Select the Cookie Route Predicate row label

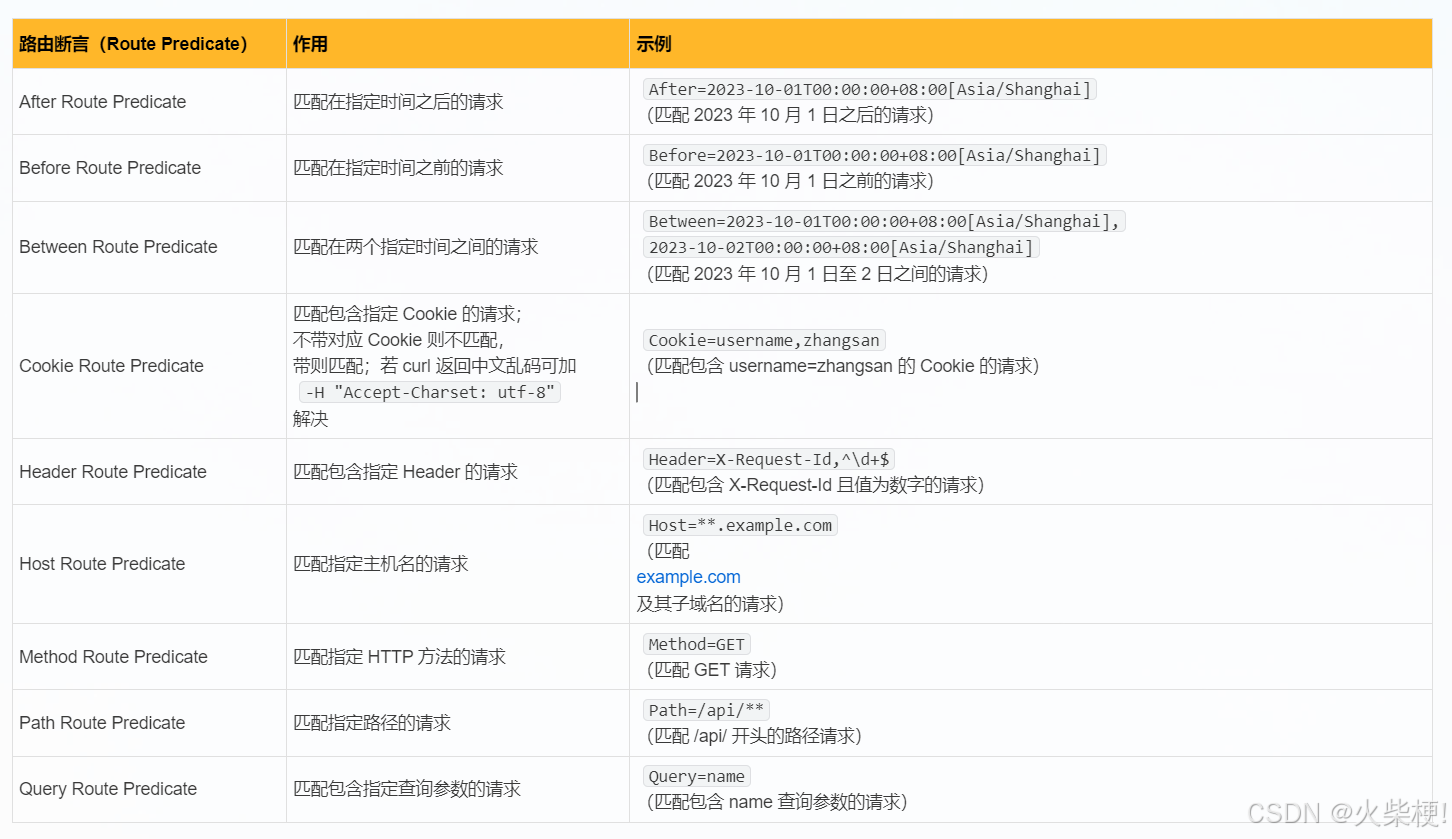tap(111, 365)
